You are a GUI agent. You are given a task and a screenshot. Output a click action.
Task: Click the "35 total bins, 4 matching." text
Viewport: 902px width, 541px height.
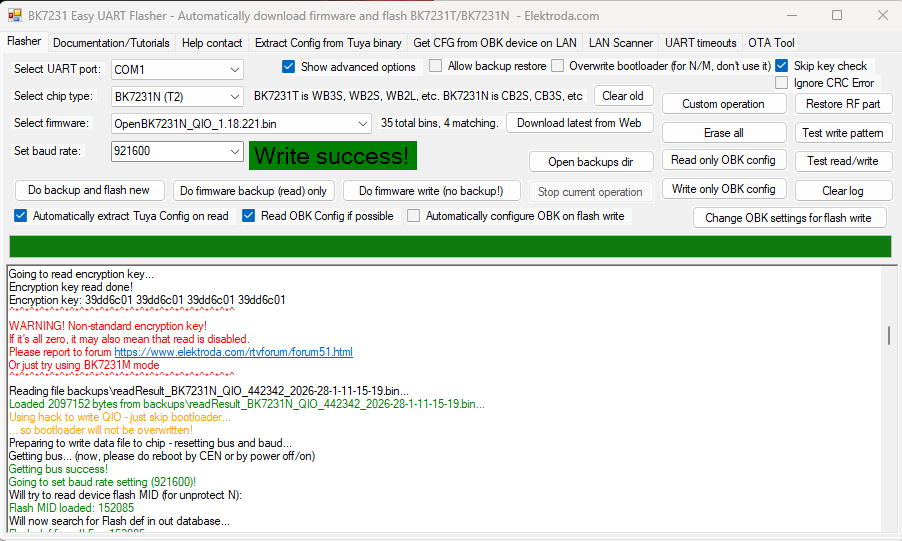(439, 123)
